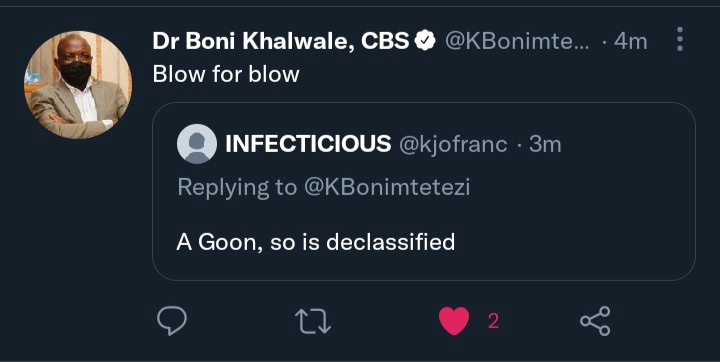Click the Replying to label text
This screenshot has height=362, width=720.
(237, 187)
